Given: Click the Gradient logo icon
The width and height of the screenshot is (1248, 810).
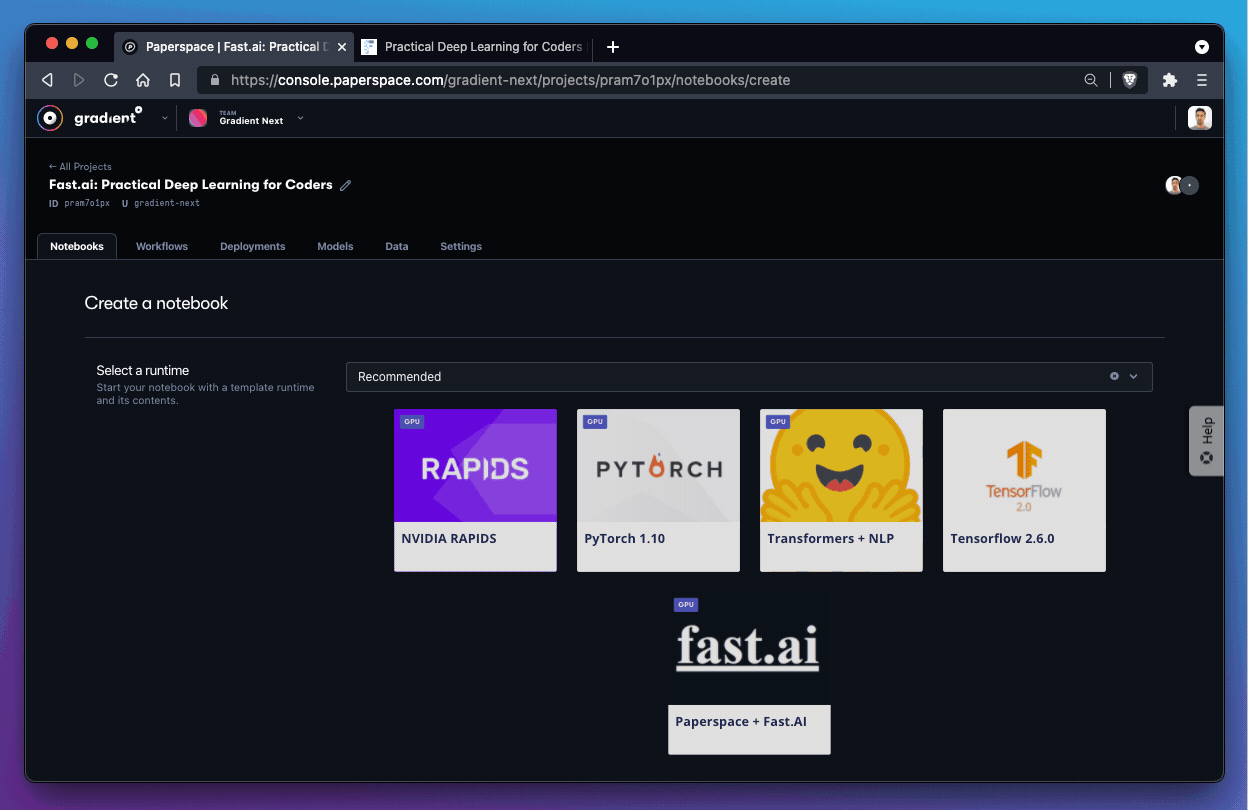Looking at the screenshot, I should pyautogui.click(x=49, y=118).
